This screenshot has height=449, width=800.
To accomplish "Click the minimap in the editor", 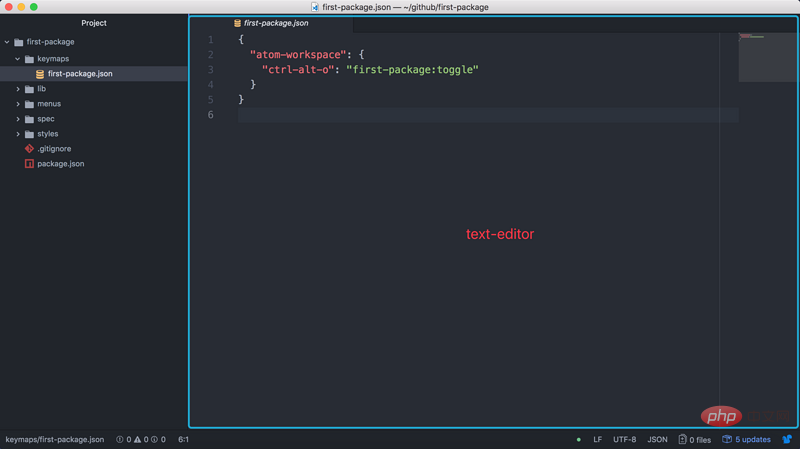I will (767, 57).
